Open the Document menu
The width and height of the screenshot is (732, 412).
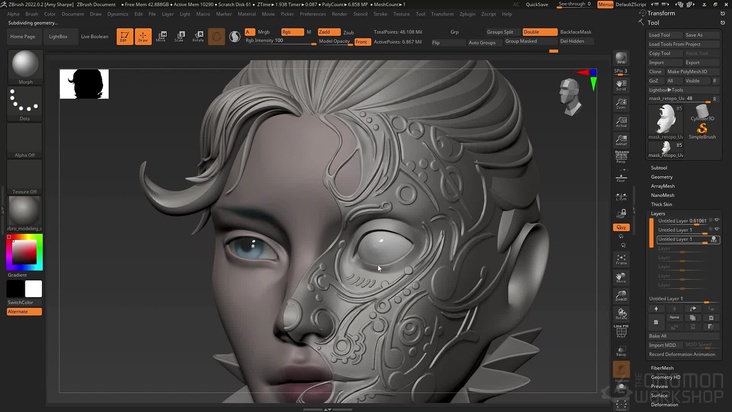point(73,14)
